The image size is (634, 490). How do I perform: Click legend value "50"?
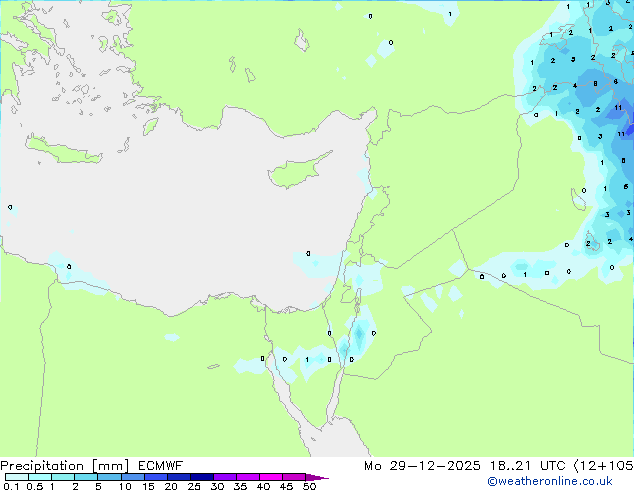coord(309,486)
